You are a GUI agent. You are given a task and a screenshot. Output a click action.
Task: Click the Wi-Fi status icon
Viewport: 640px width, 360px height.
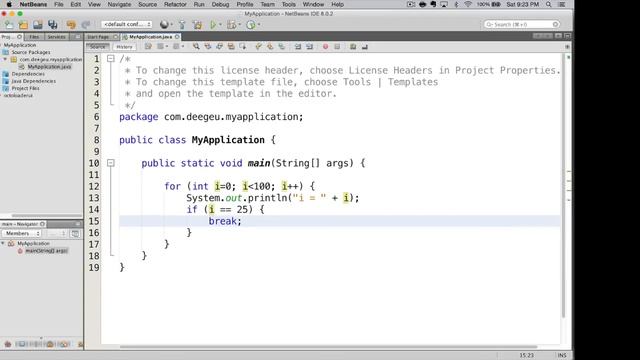point(468,4)
